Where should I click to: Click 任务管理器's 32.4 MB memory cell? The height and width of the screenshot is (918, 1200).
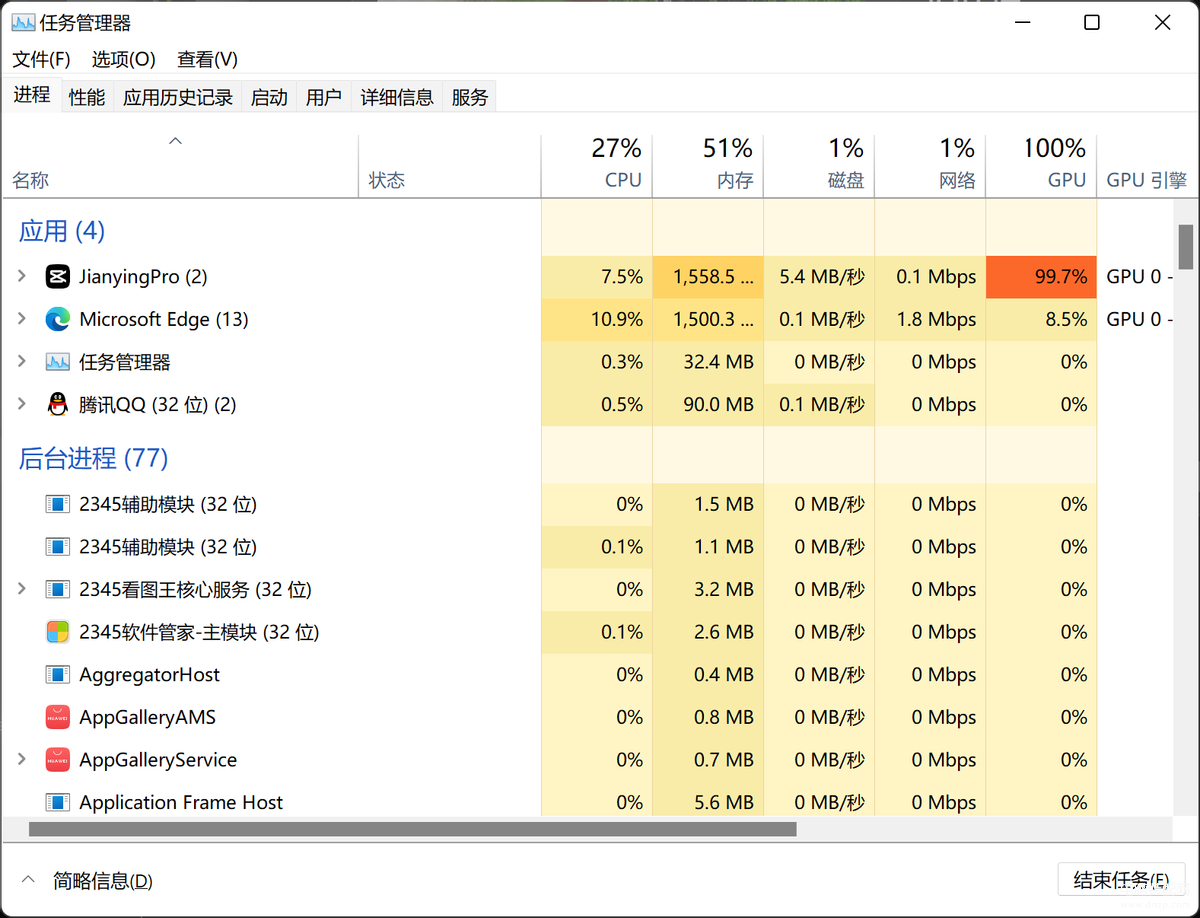[x=708, y=362]
